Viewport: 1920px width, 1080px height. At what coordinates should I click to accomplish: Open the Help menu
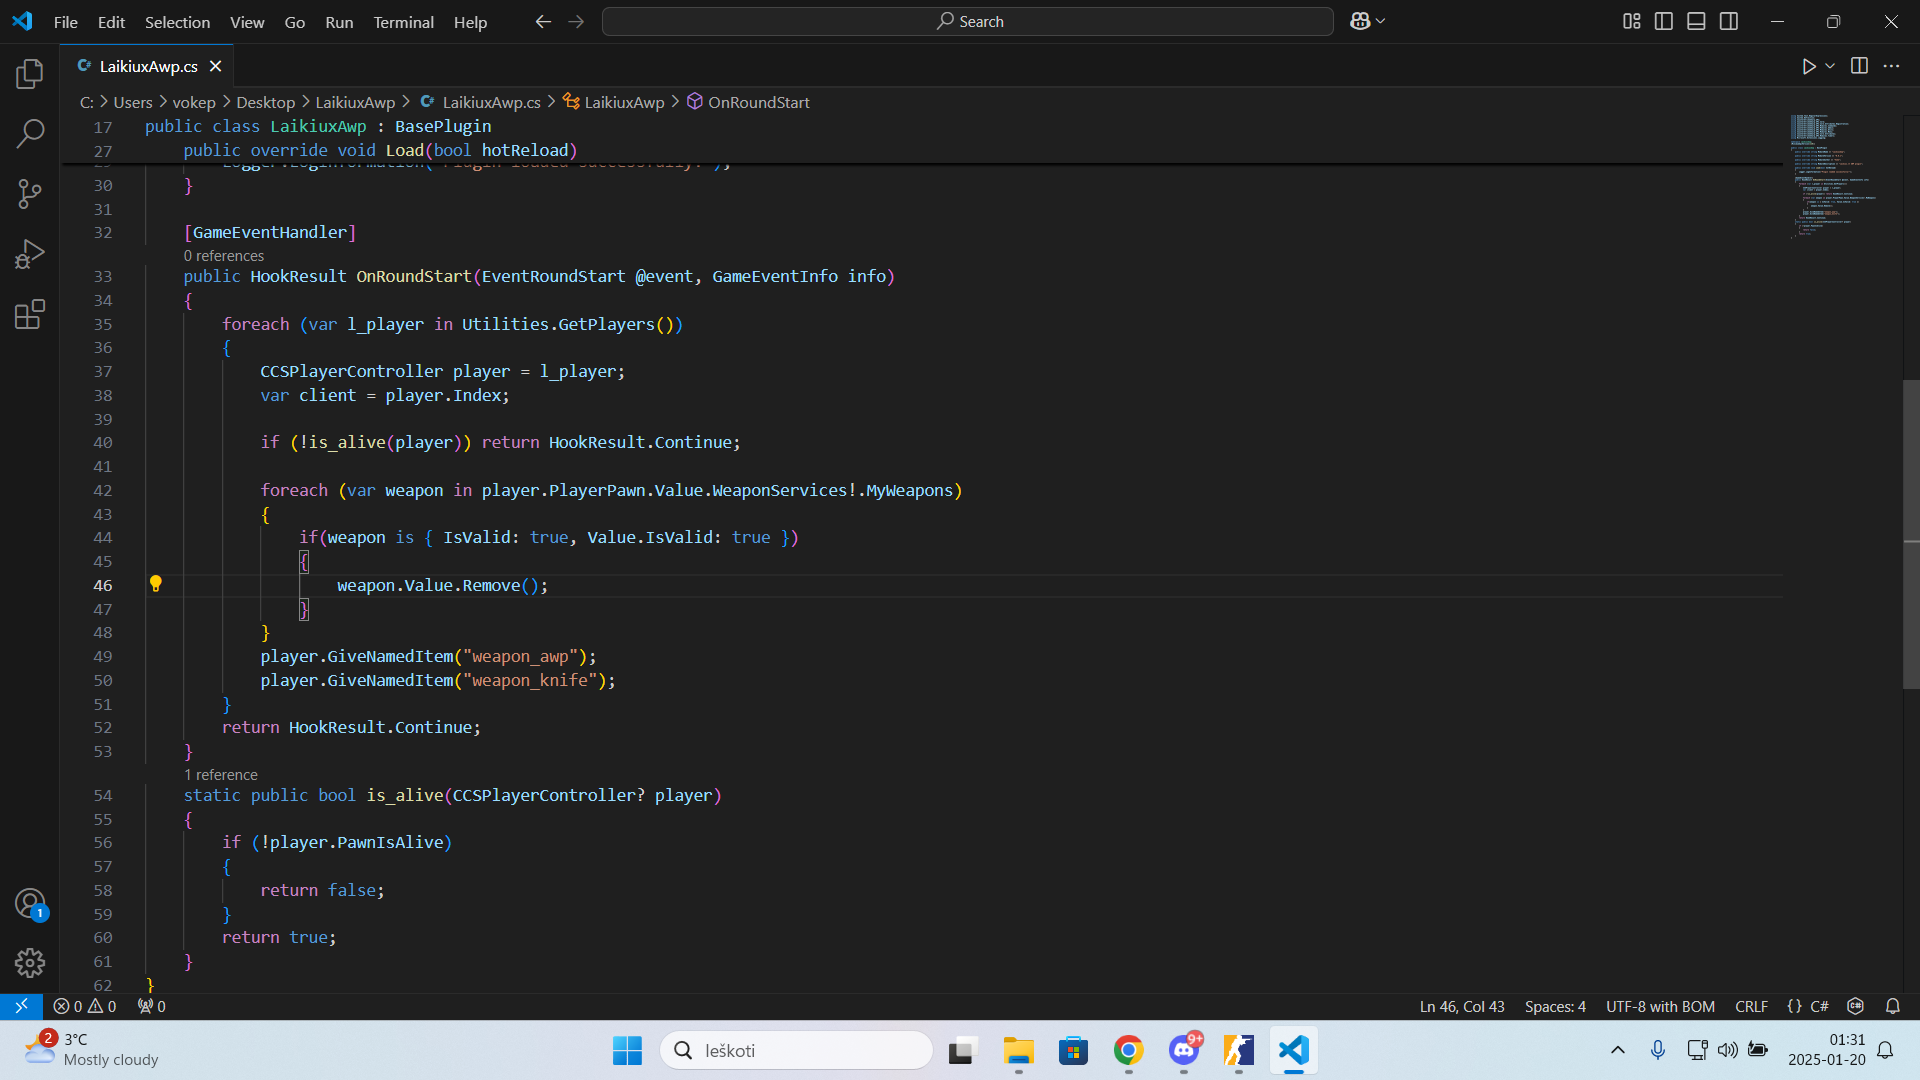point(470,22)
